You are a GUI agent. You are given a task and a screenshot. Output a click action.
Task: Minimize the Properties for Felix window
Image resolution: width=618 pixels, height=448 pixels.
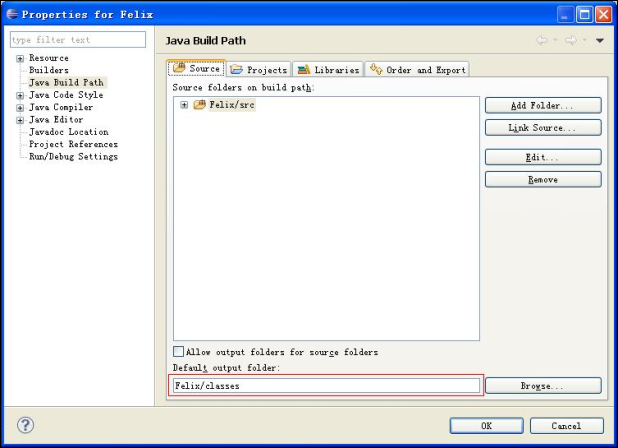tap(566, 15)
